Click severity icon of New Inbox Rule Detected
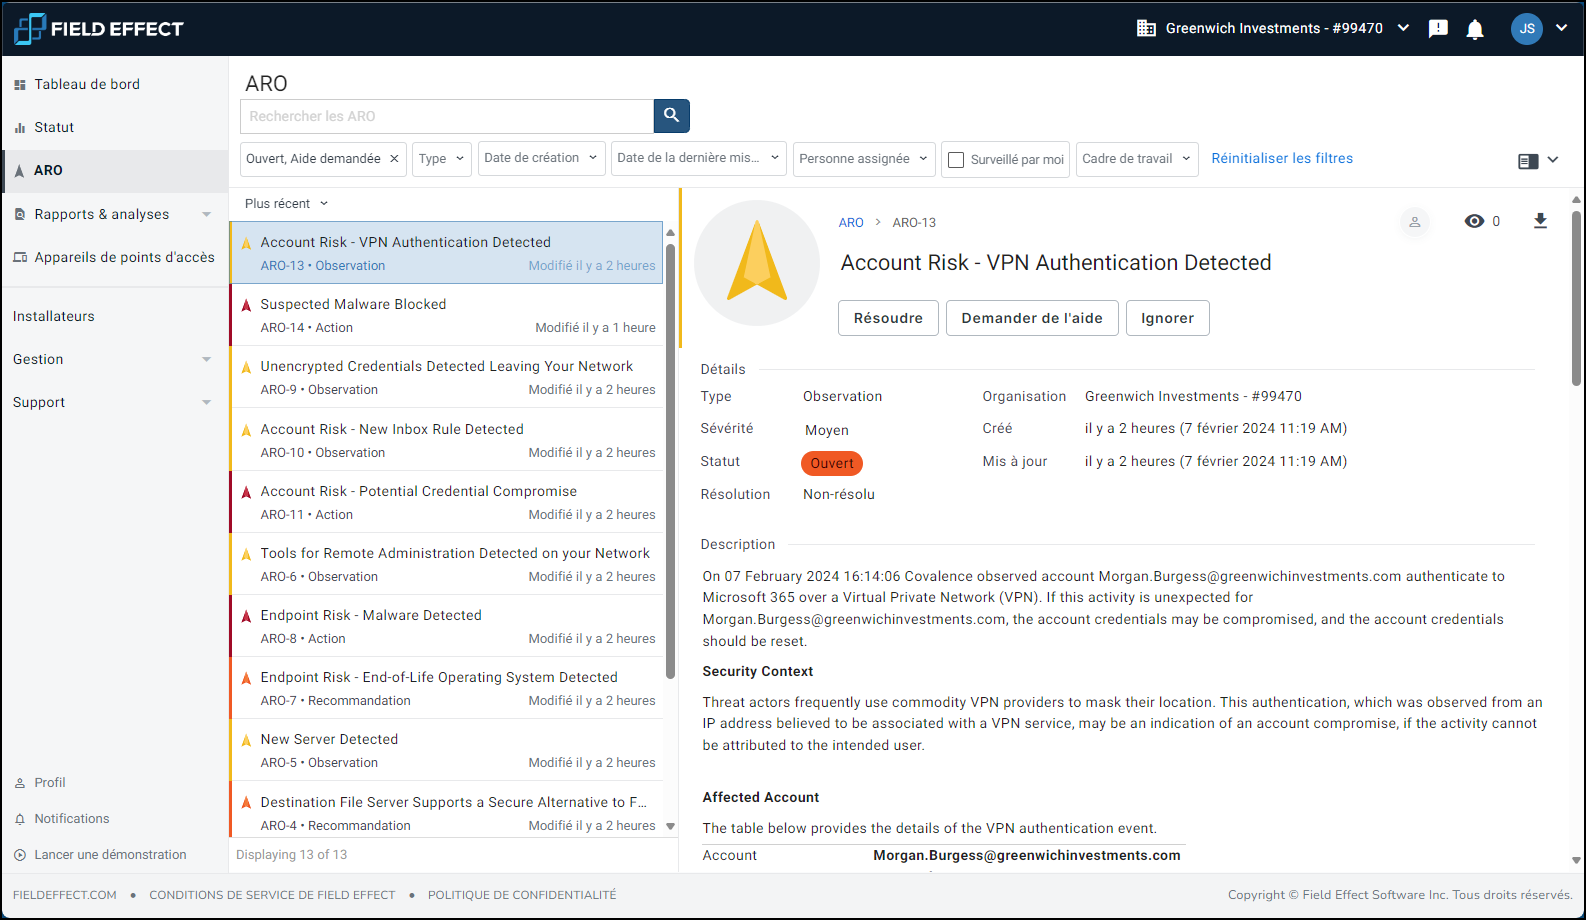 (246, 430)
